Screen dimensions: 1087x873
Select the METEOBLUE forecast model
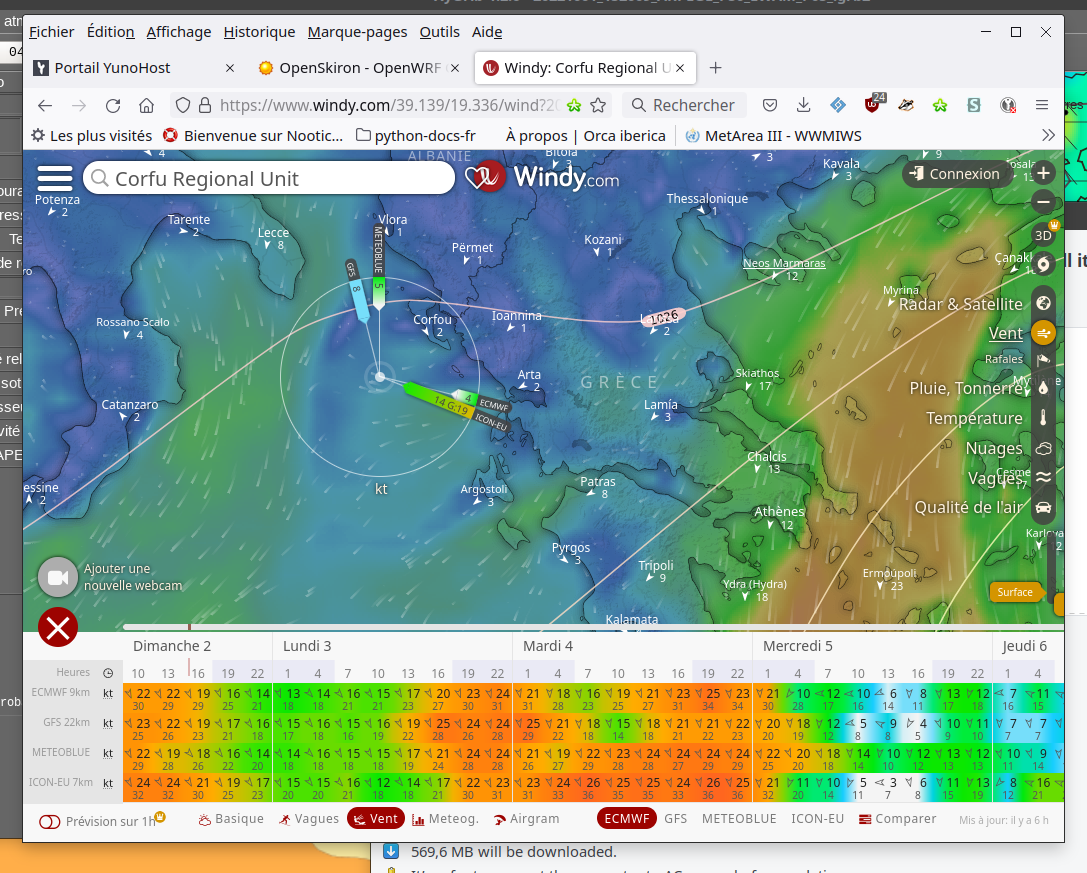coord(739,819)
